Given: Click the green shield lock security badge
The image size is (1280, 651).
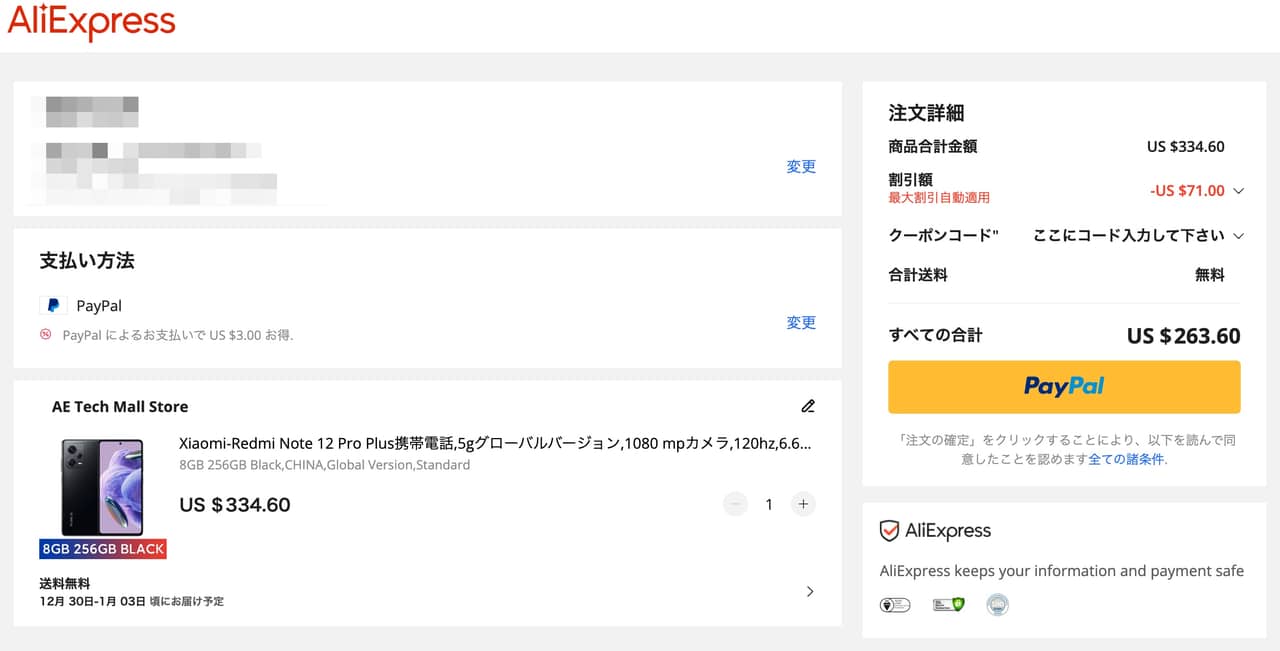Looking at the screenshot, I should coord(947,604).
